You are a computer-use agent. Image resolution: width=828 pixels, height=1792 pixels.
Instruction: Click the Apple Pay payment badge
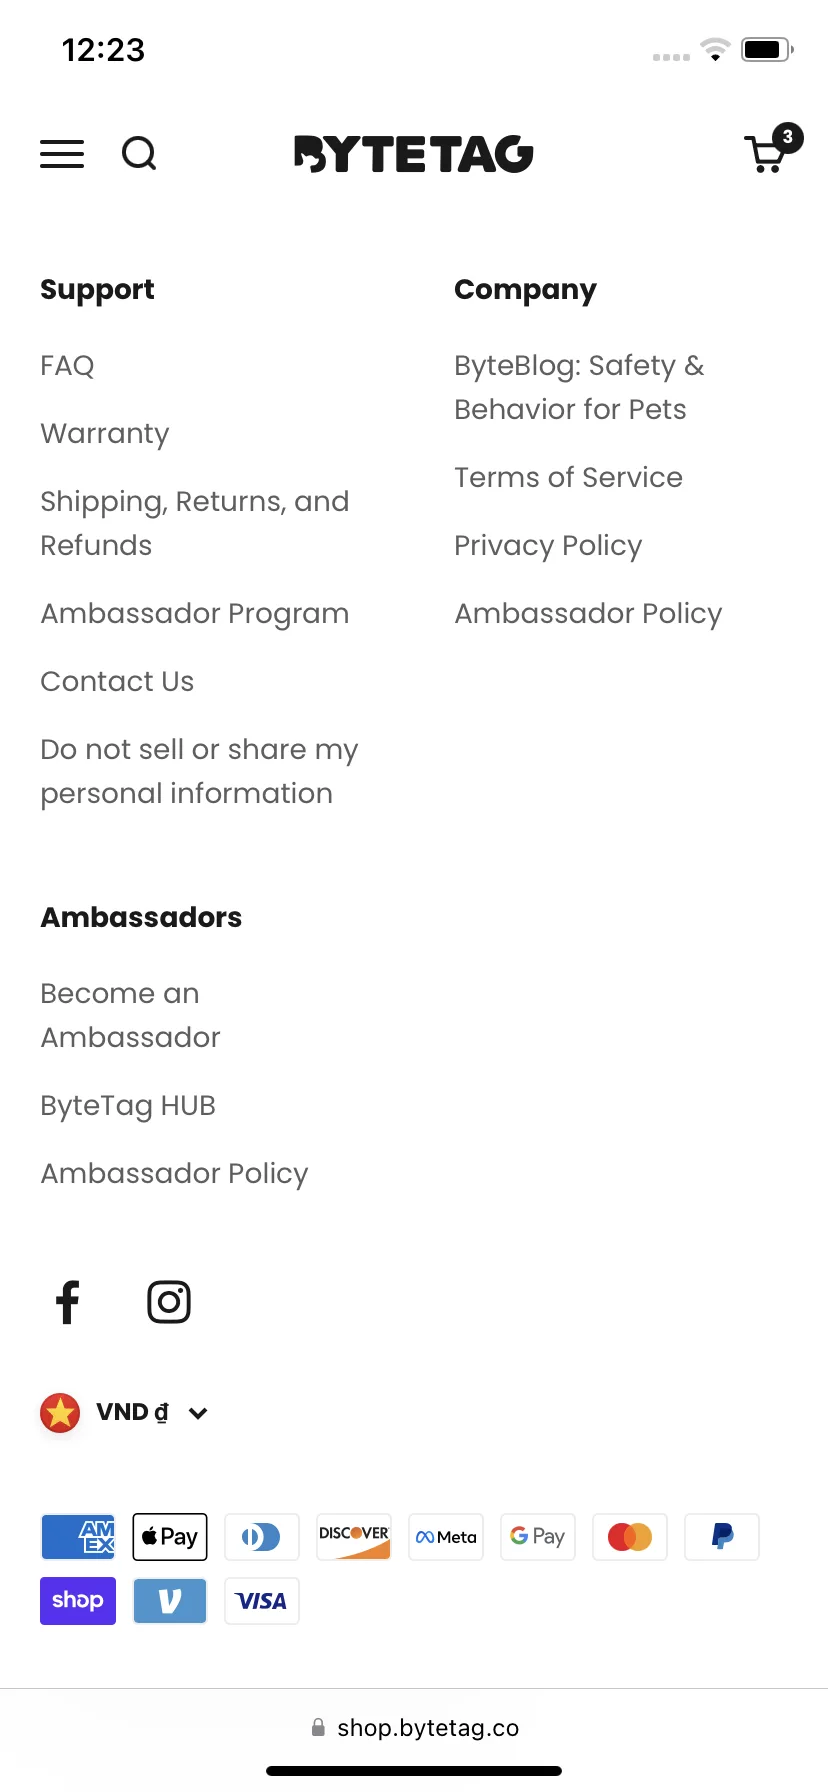[170, 1537]
